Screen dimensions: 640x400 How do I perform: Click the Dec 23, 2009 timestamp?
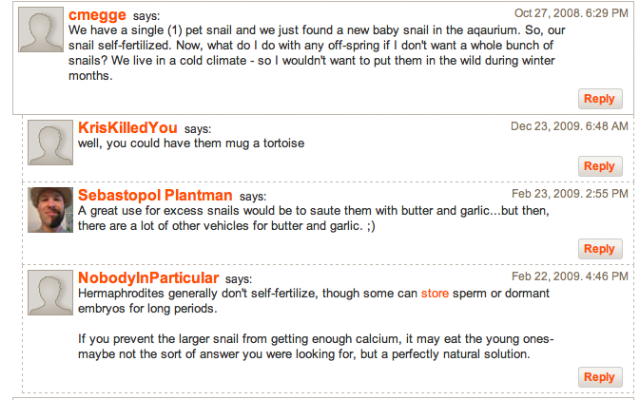click(x=569, y=126)
